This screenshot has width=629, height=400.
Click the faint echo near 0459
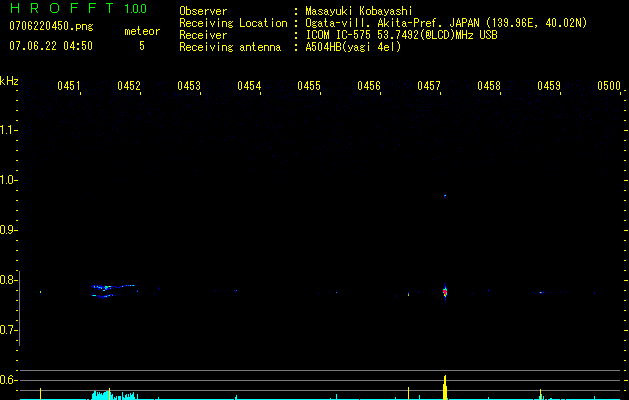542,292
